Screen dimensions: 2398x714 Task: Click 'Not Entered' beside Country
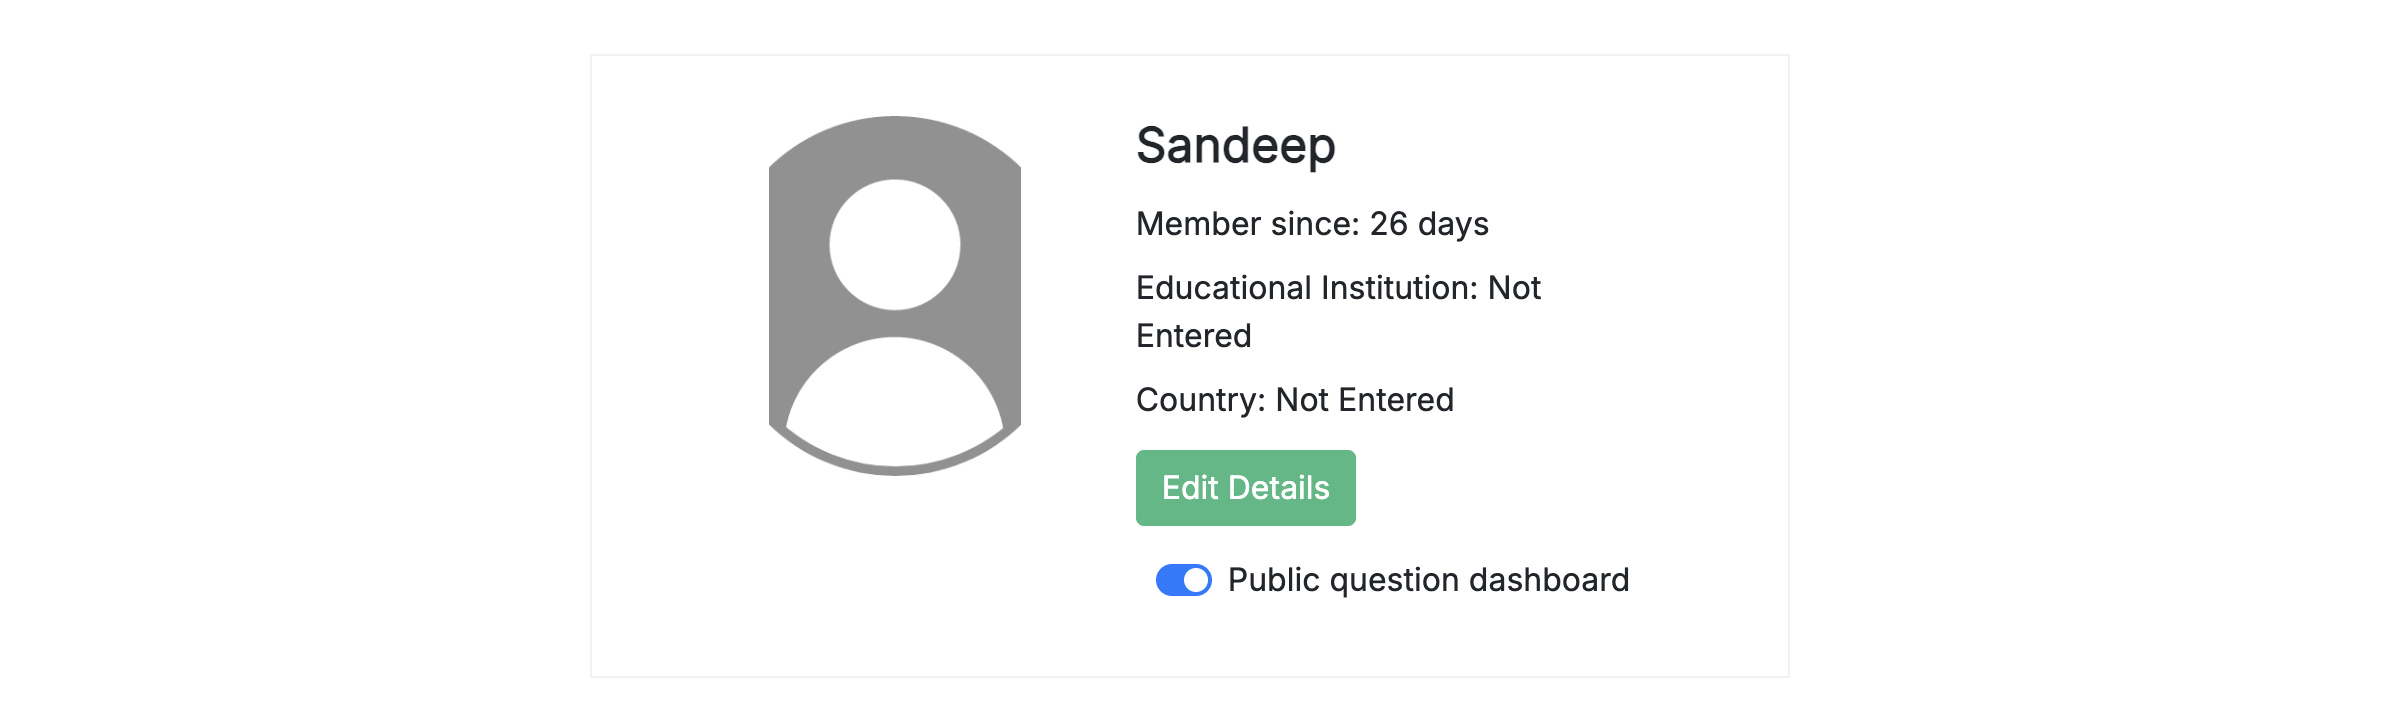pyautogui.click(x=1364, y=400)
